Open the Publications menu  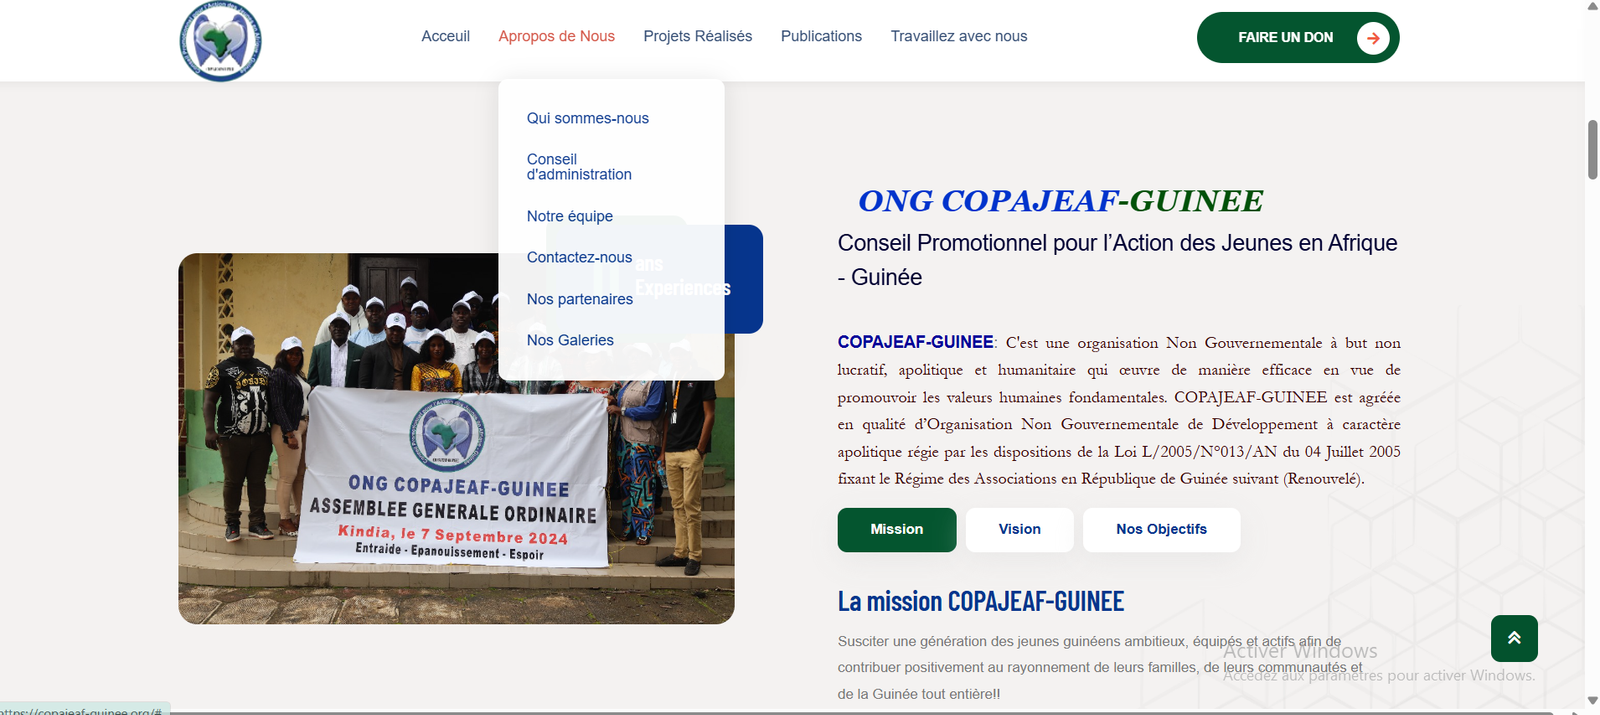[x=821, y=36]
